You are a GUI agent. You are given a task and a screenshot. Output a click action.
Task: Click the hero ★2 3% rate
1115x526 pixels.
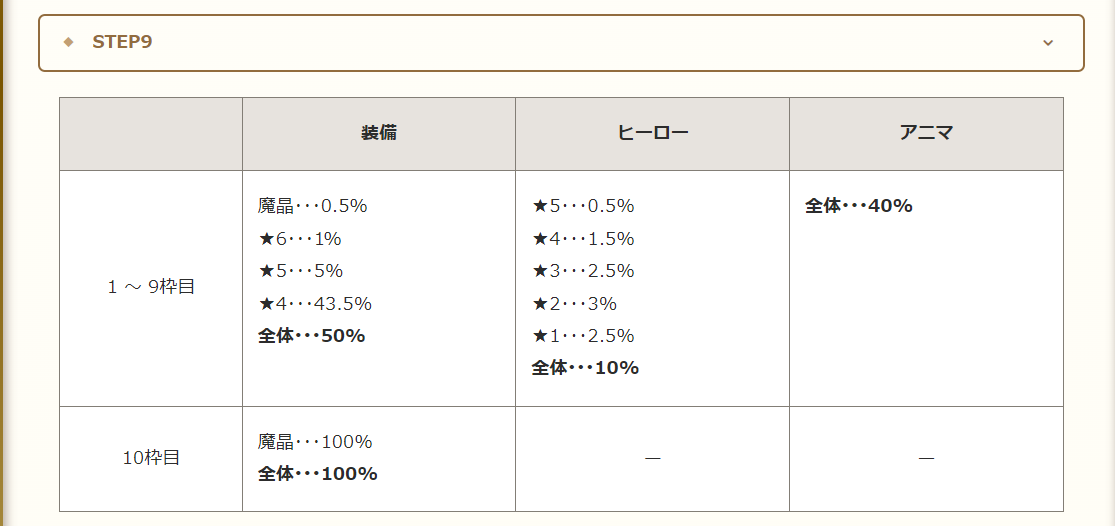coord(574,304)
